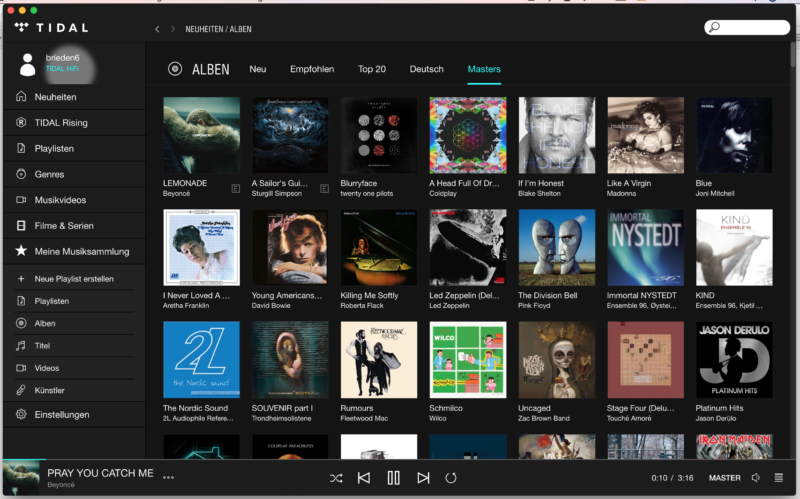Screen dimensions: 800x499
Task: Open A Sailor's Guide album cover
Action: [290, 135]
